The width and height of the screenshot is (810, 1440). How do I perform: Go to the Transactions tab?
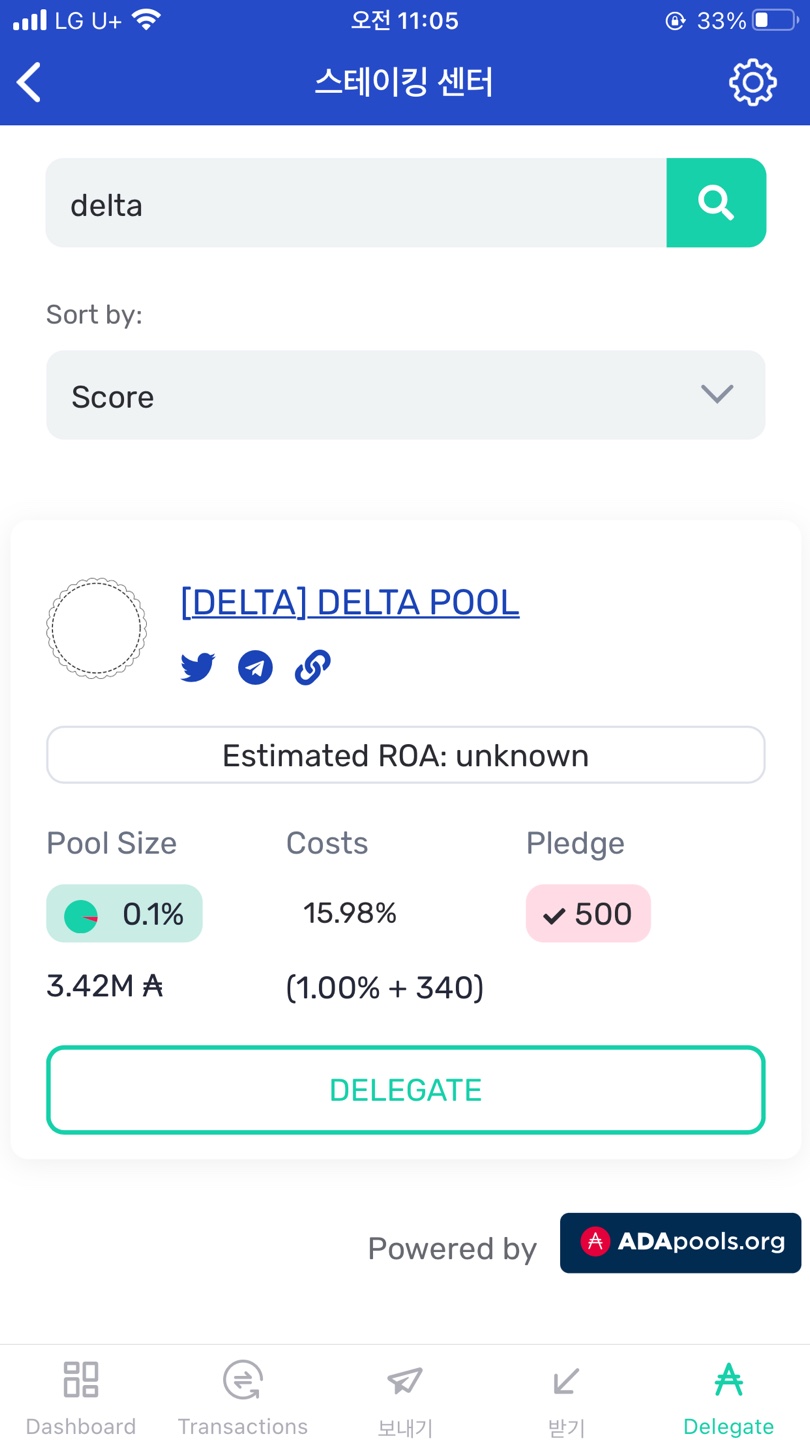[243, 1396]
